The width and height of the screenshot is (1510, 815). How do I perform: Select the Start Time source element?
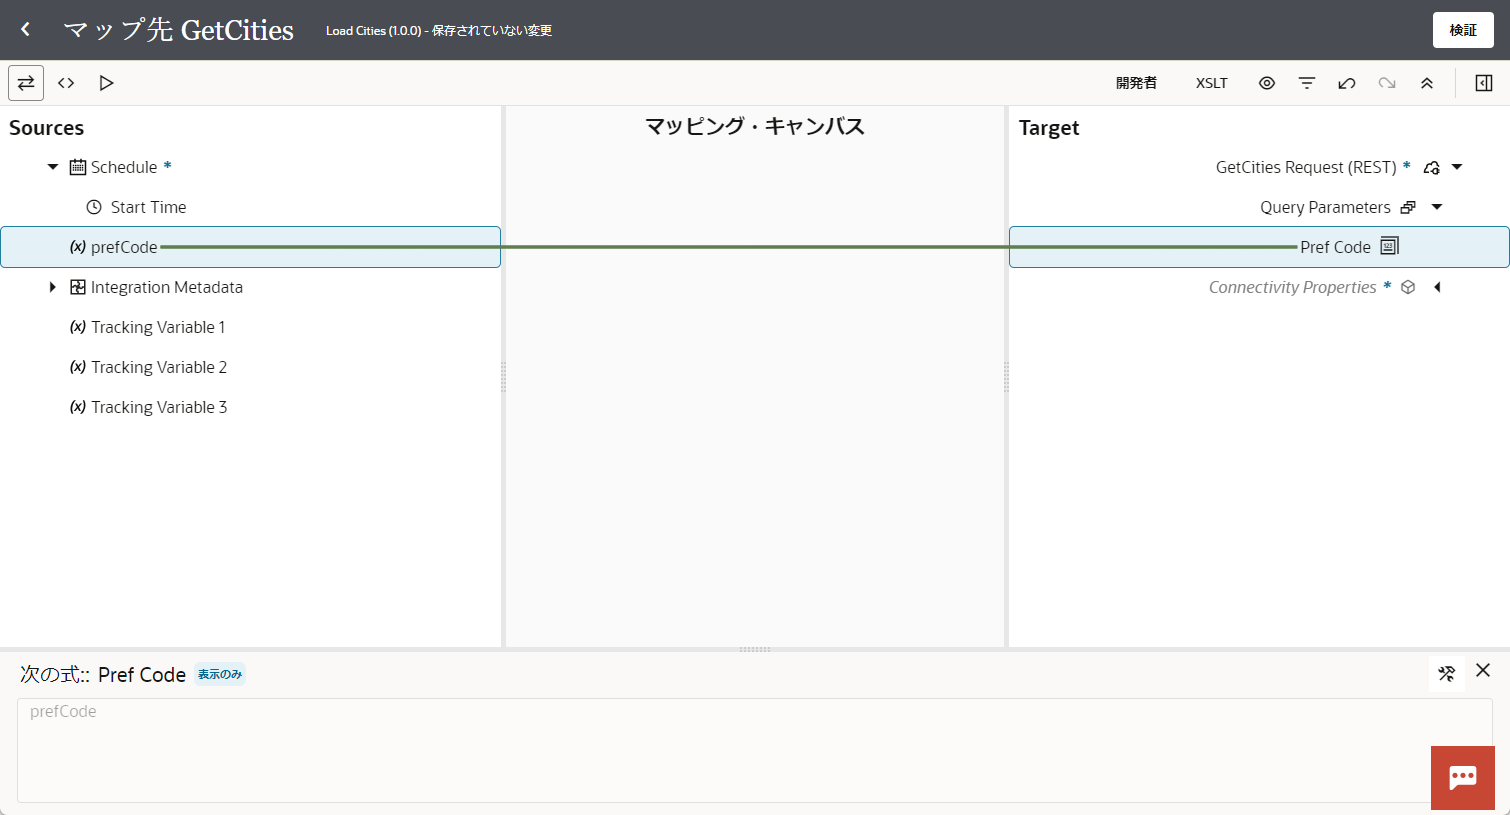coord(148,207)
